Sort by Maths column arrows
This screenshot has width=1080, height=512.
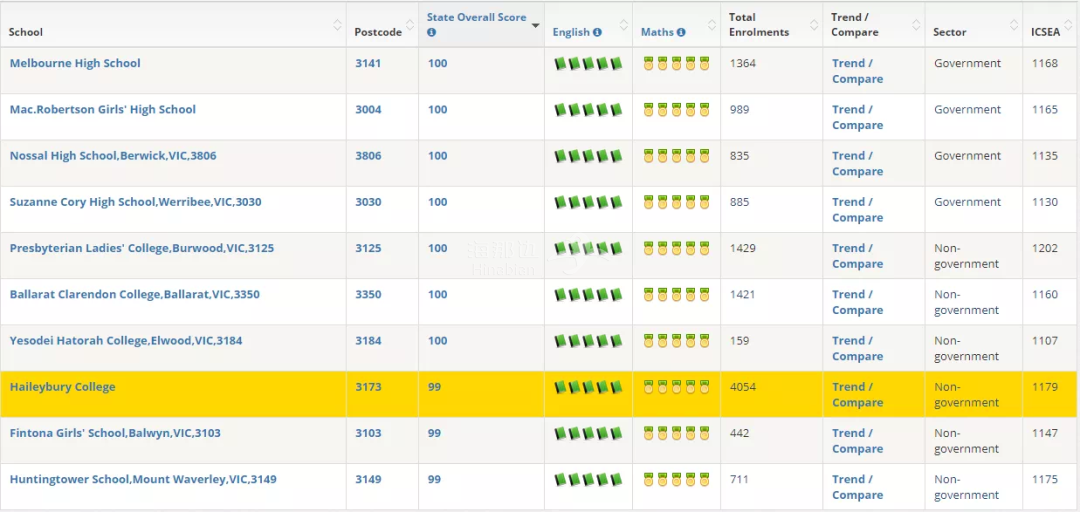[x=712, y=25]
